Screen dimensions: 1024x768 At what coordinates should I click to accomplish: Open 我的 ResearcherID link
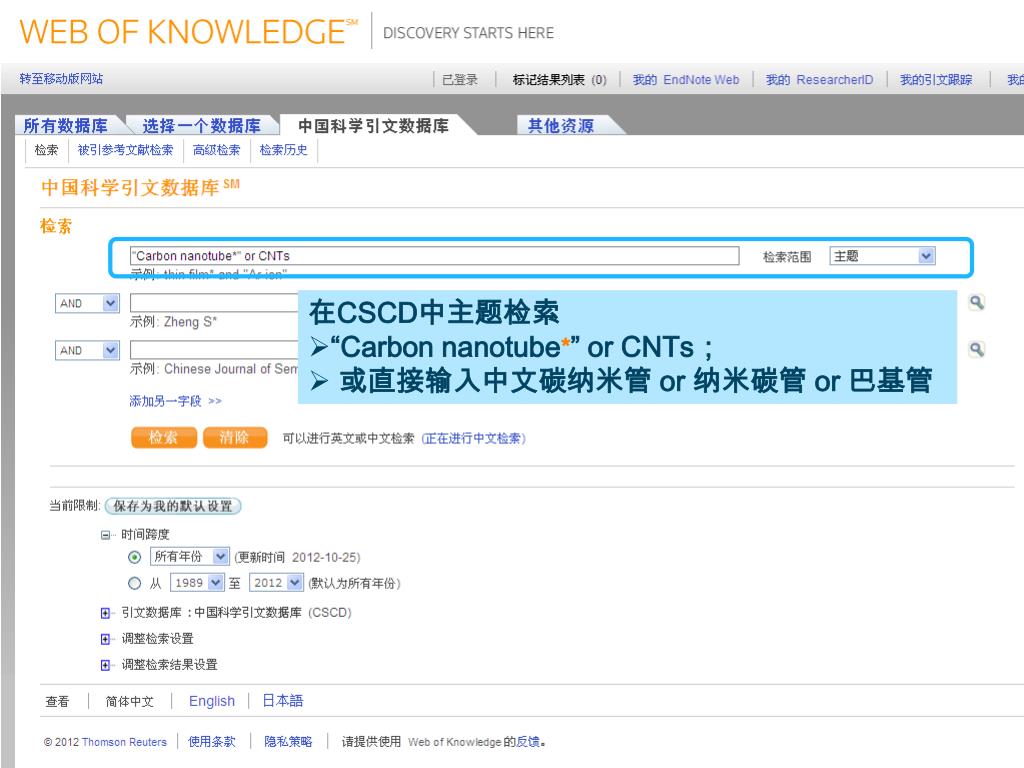tap(819, 80)
